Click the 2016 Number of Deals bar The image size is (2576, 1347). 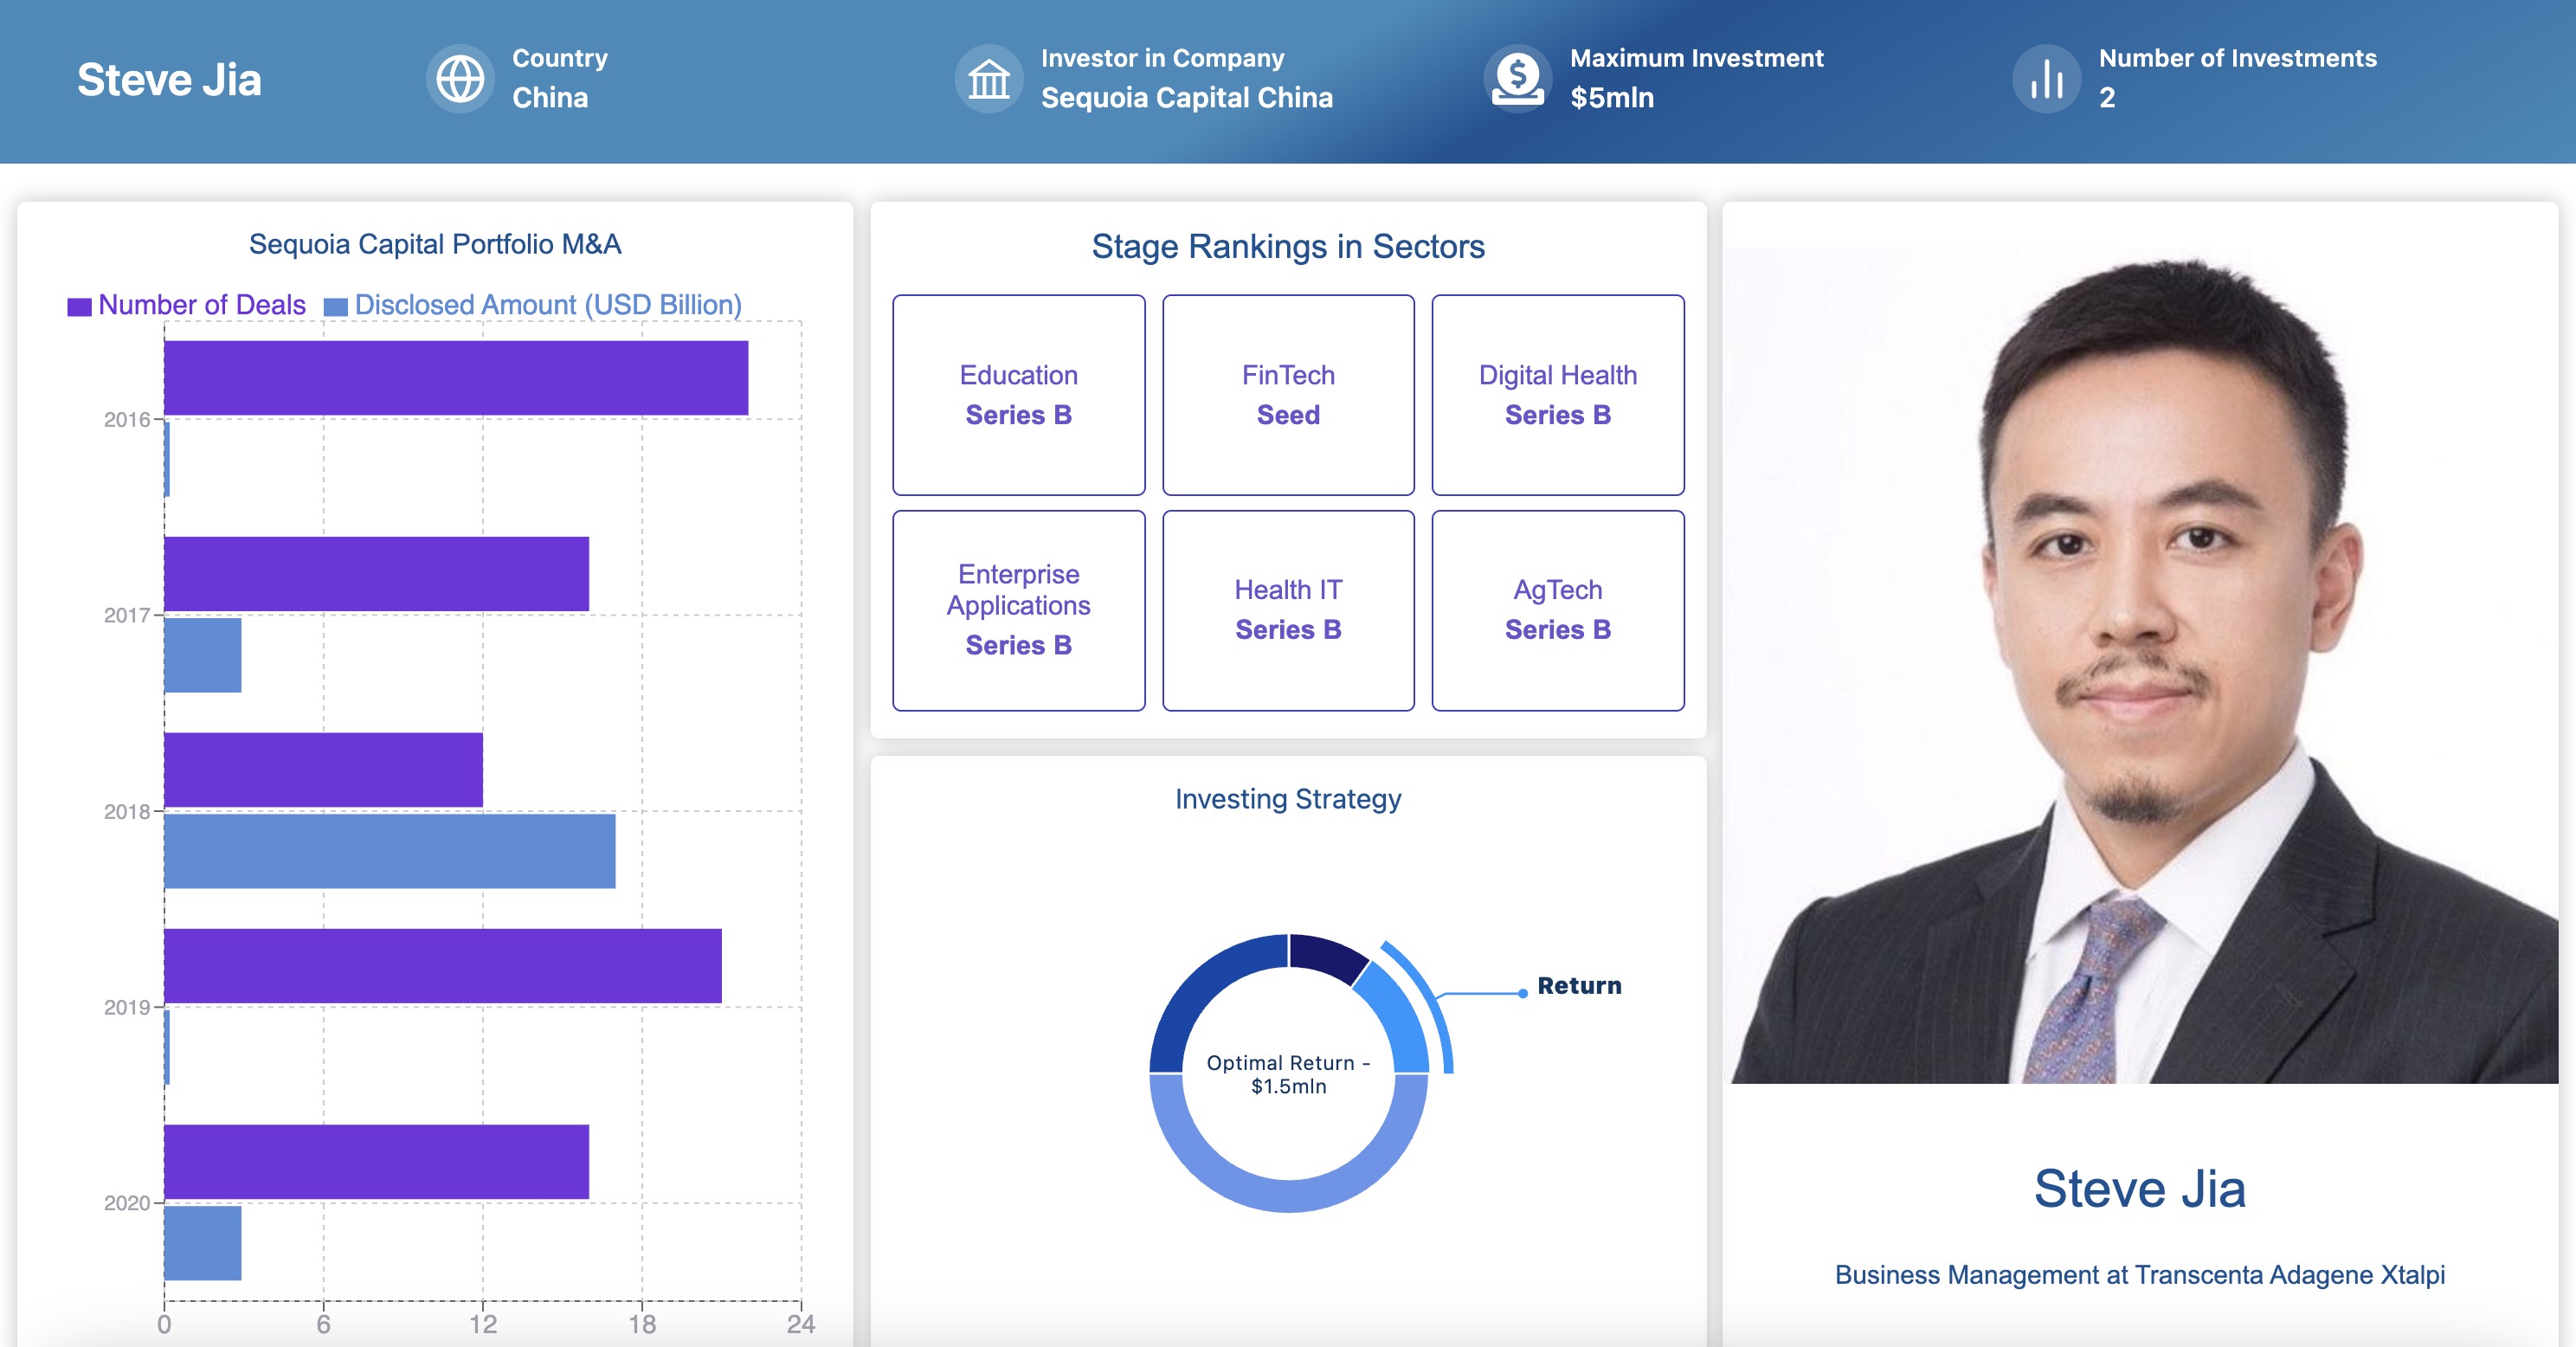click(455, 378)
